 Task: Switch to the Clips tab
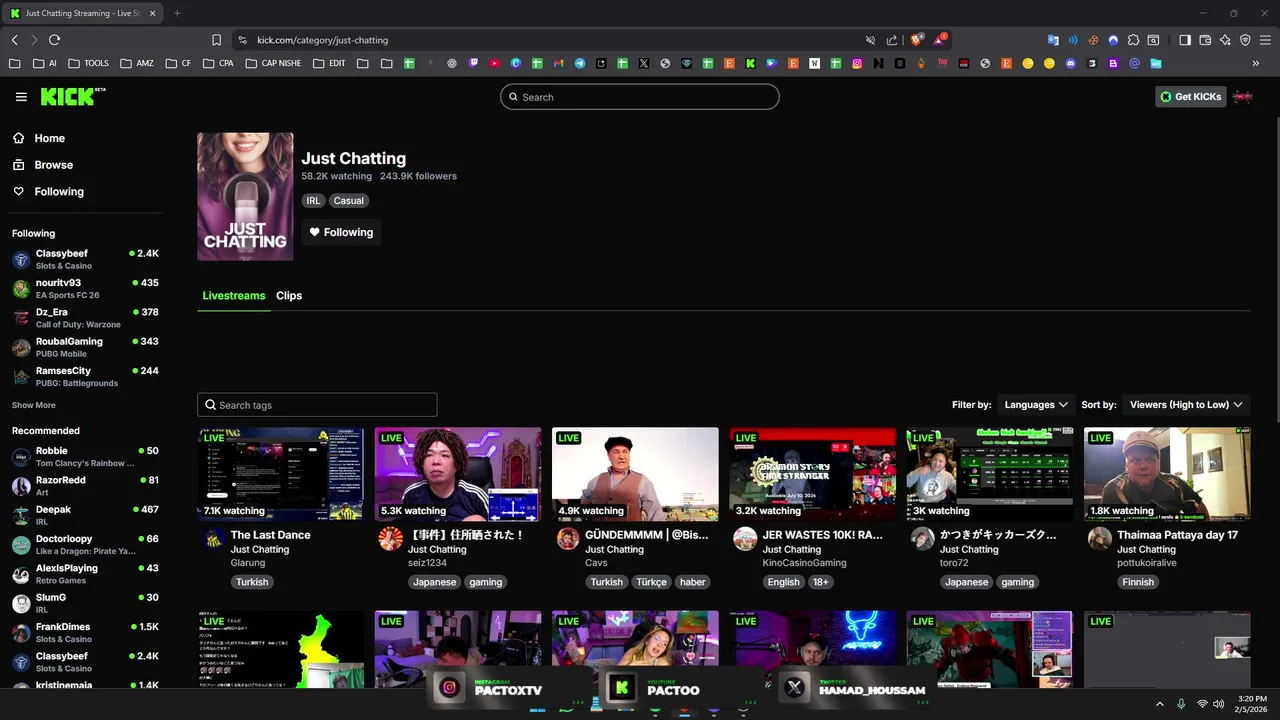click(x=289, y=296)
